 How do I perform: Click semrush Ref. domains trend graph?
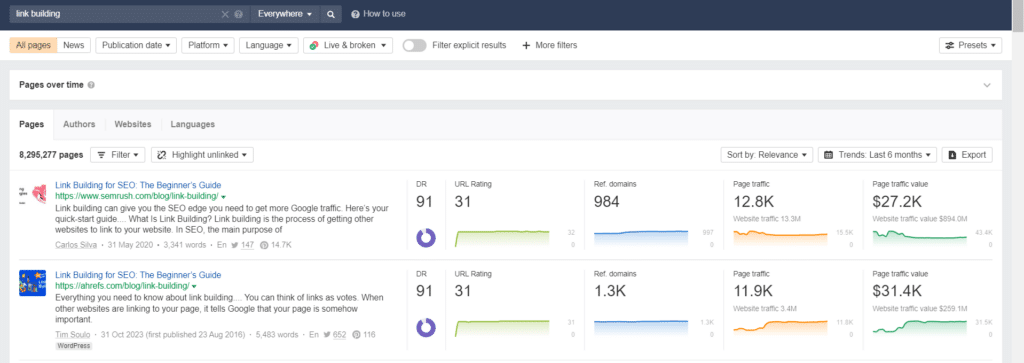pyautogui.click(x=641, y=238)
